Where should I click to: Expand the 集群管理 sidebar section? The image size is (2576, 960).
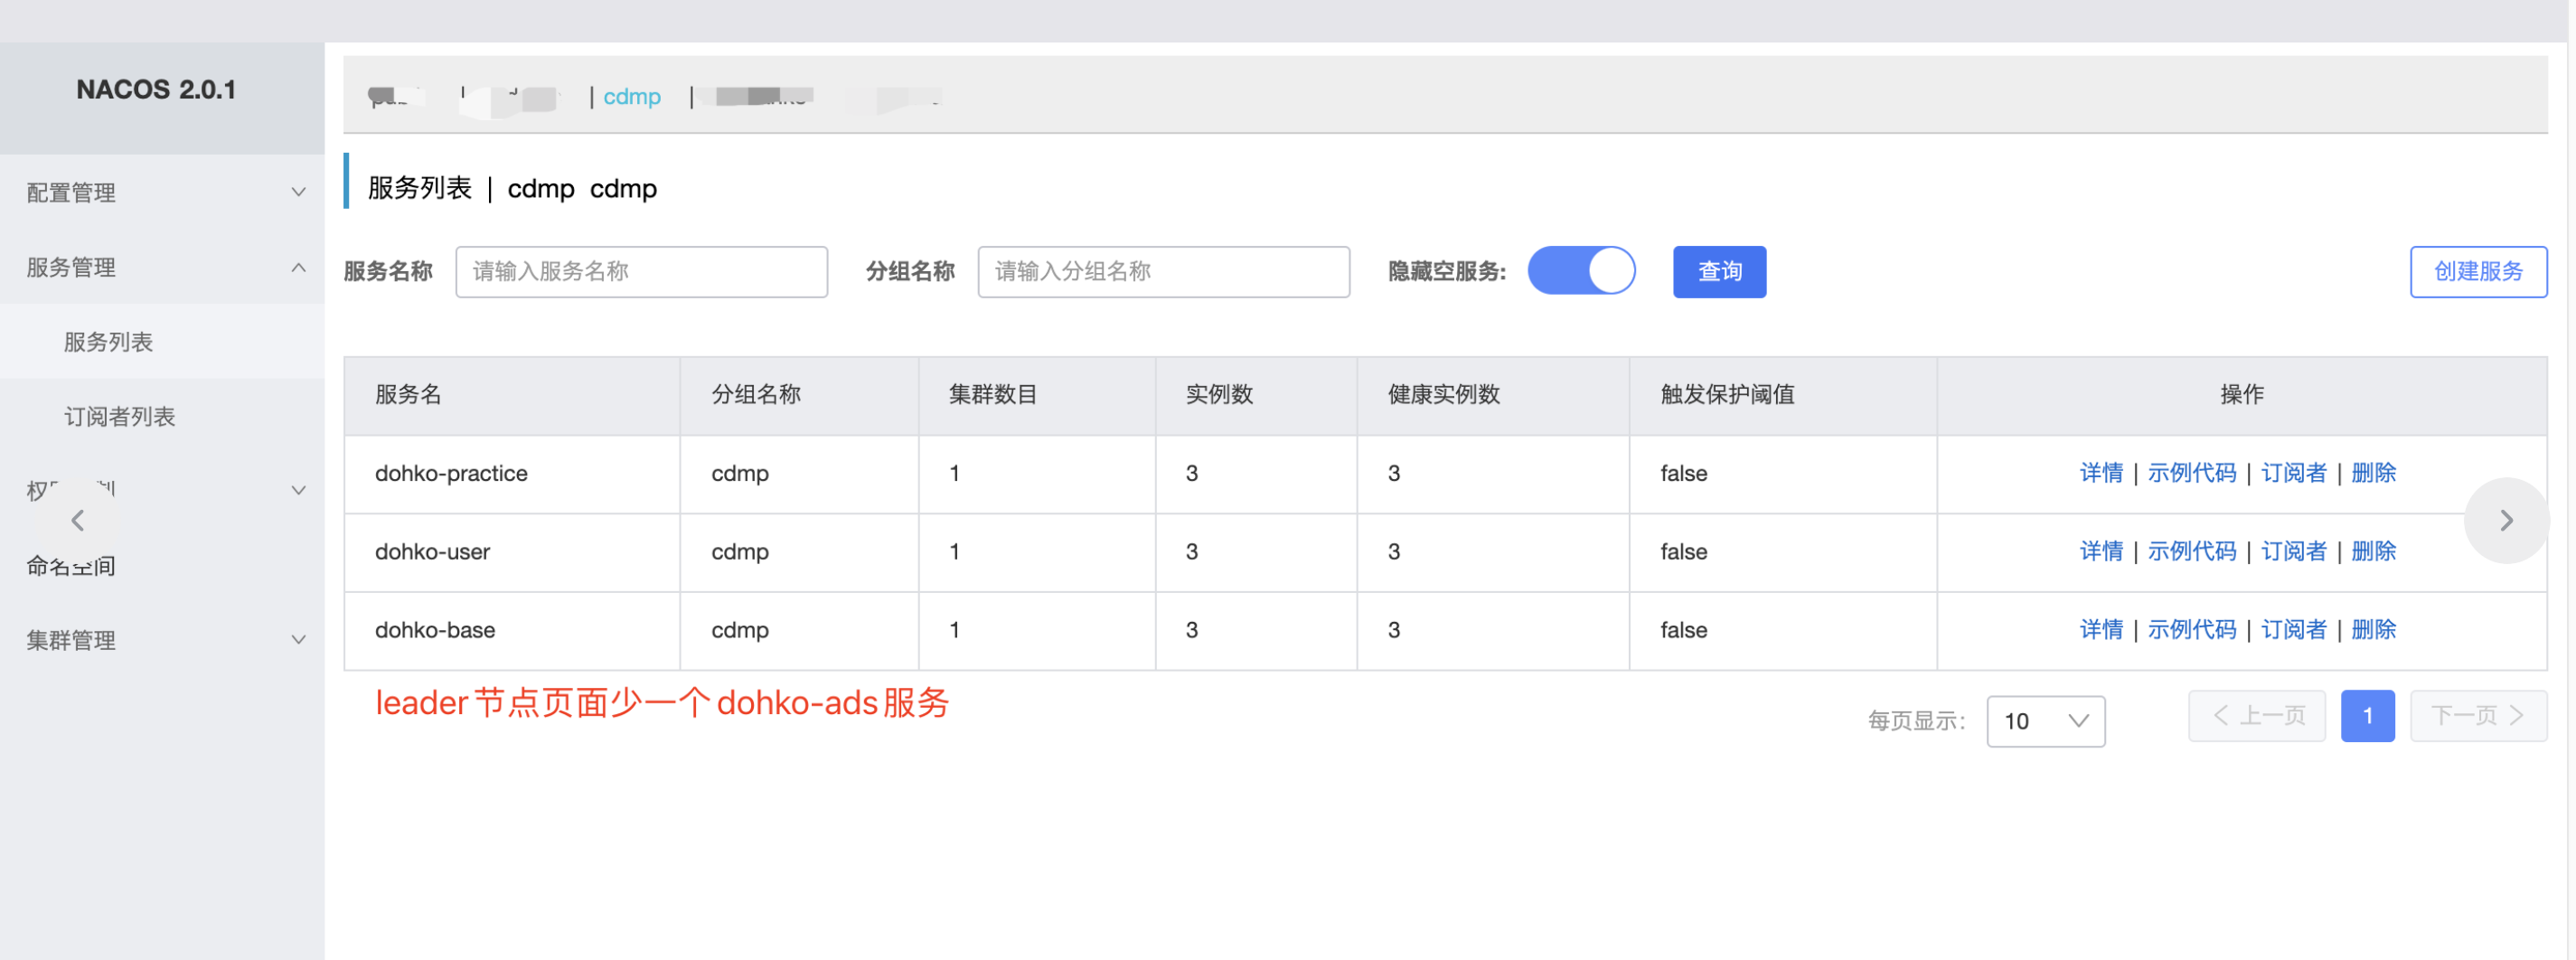click(161, 640)
